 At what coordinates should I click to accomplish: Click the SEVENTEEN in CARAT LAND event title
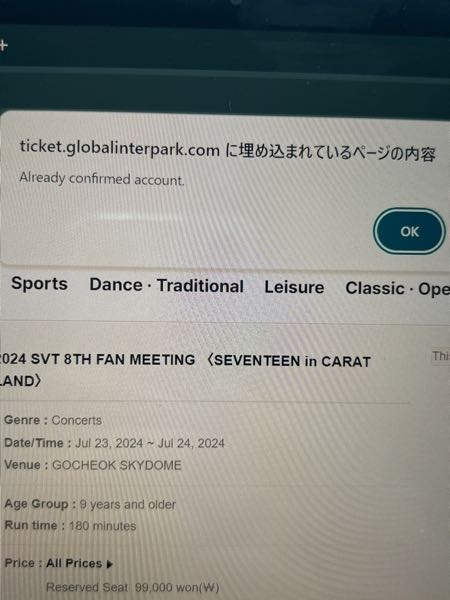185,370
